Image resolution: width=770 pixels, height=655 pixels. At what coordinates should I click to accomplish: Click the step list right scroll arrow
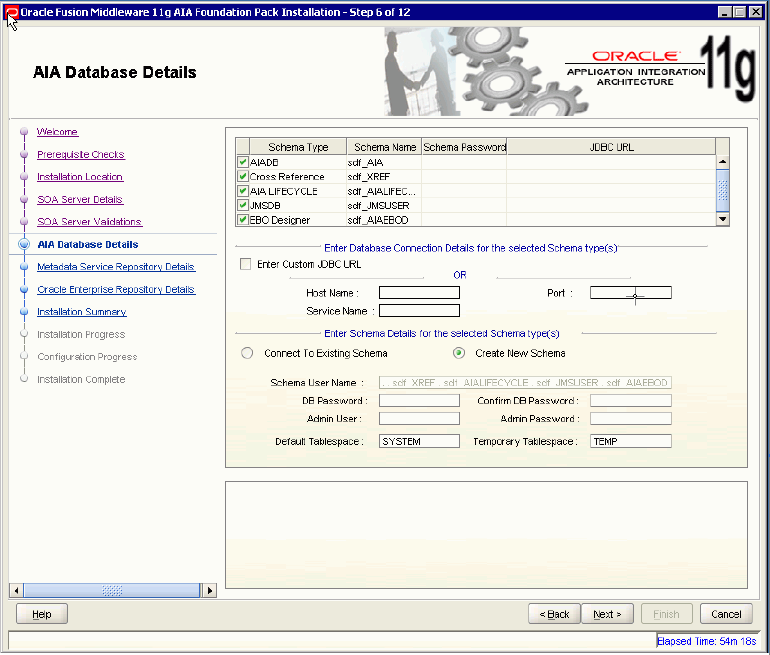point(210,590)
